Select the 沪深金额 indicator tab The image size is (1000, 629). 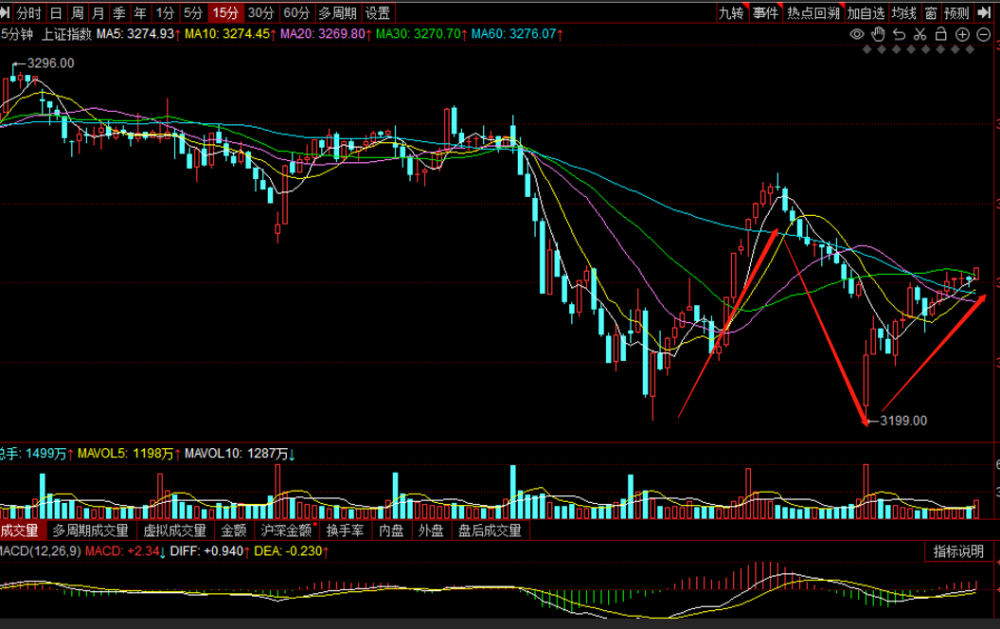286,530
